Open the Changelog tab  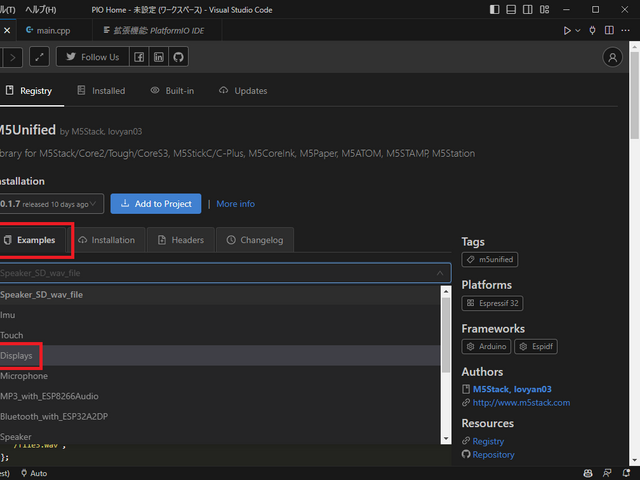255,240
